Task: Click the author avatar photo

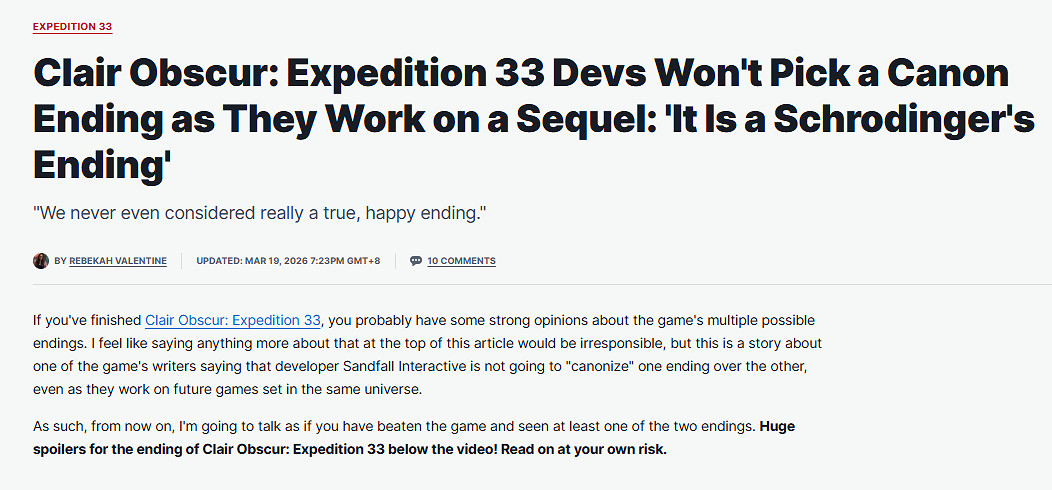Action: 41,261
